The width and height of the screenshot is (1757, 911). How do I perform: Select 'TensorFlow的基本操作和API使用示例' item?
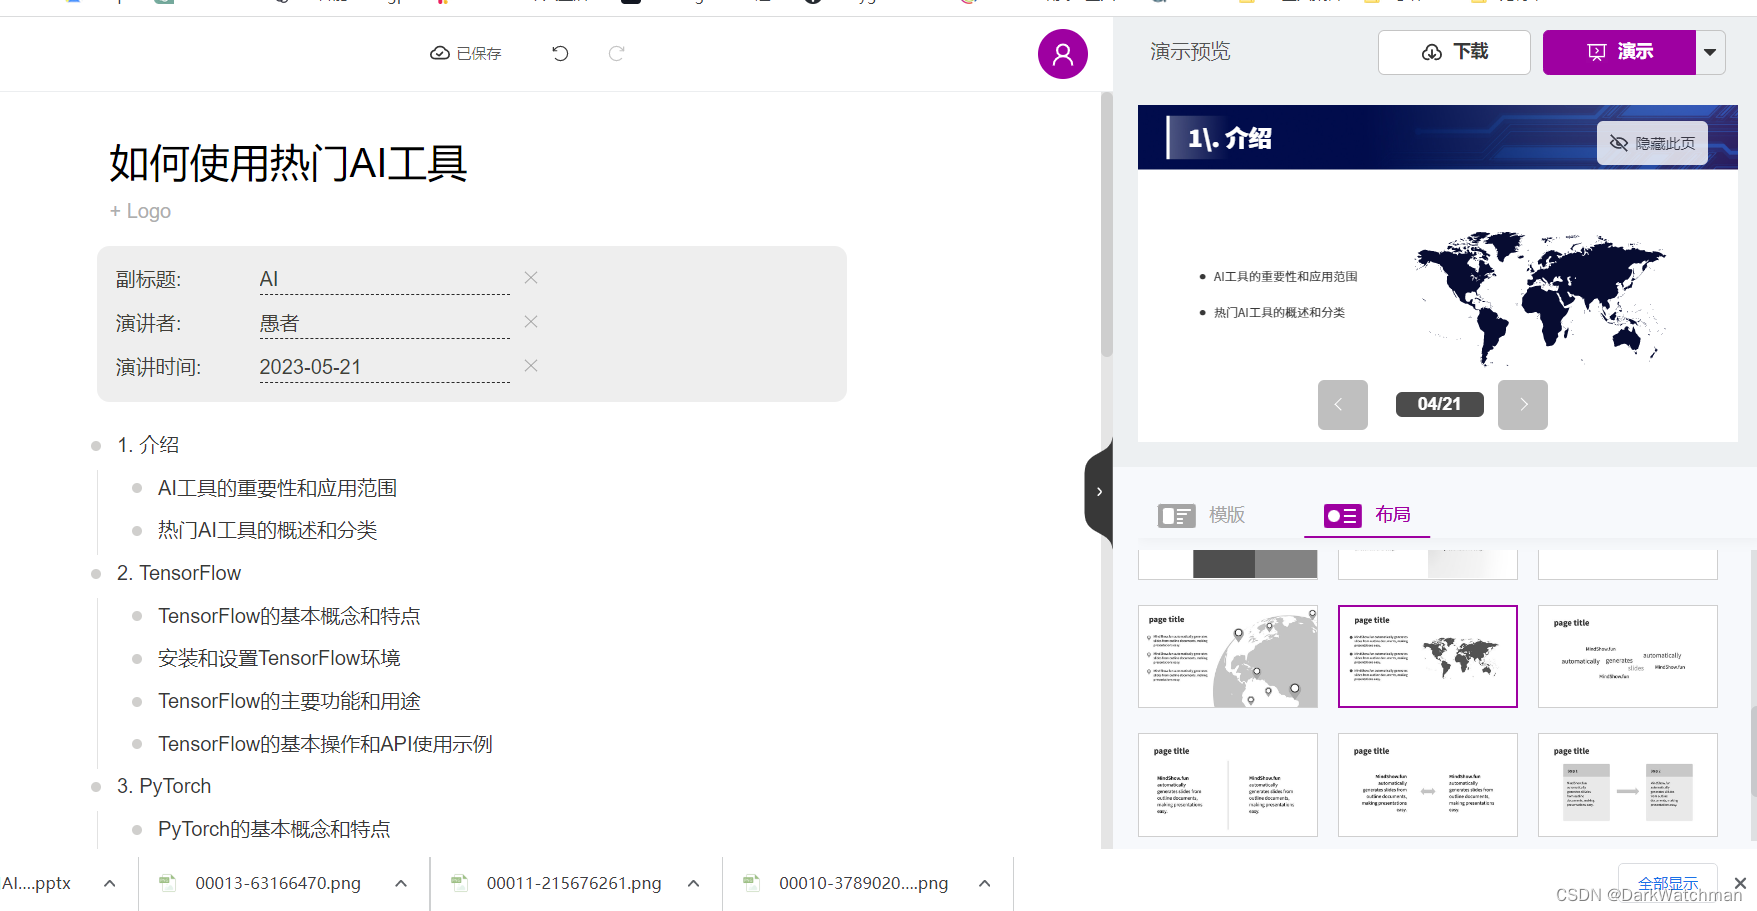[x=325, y=744]
